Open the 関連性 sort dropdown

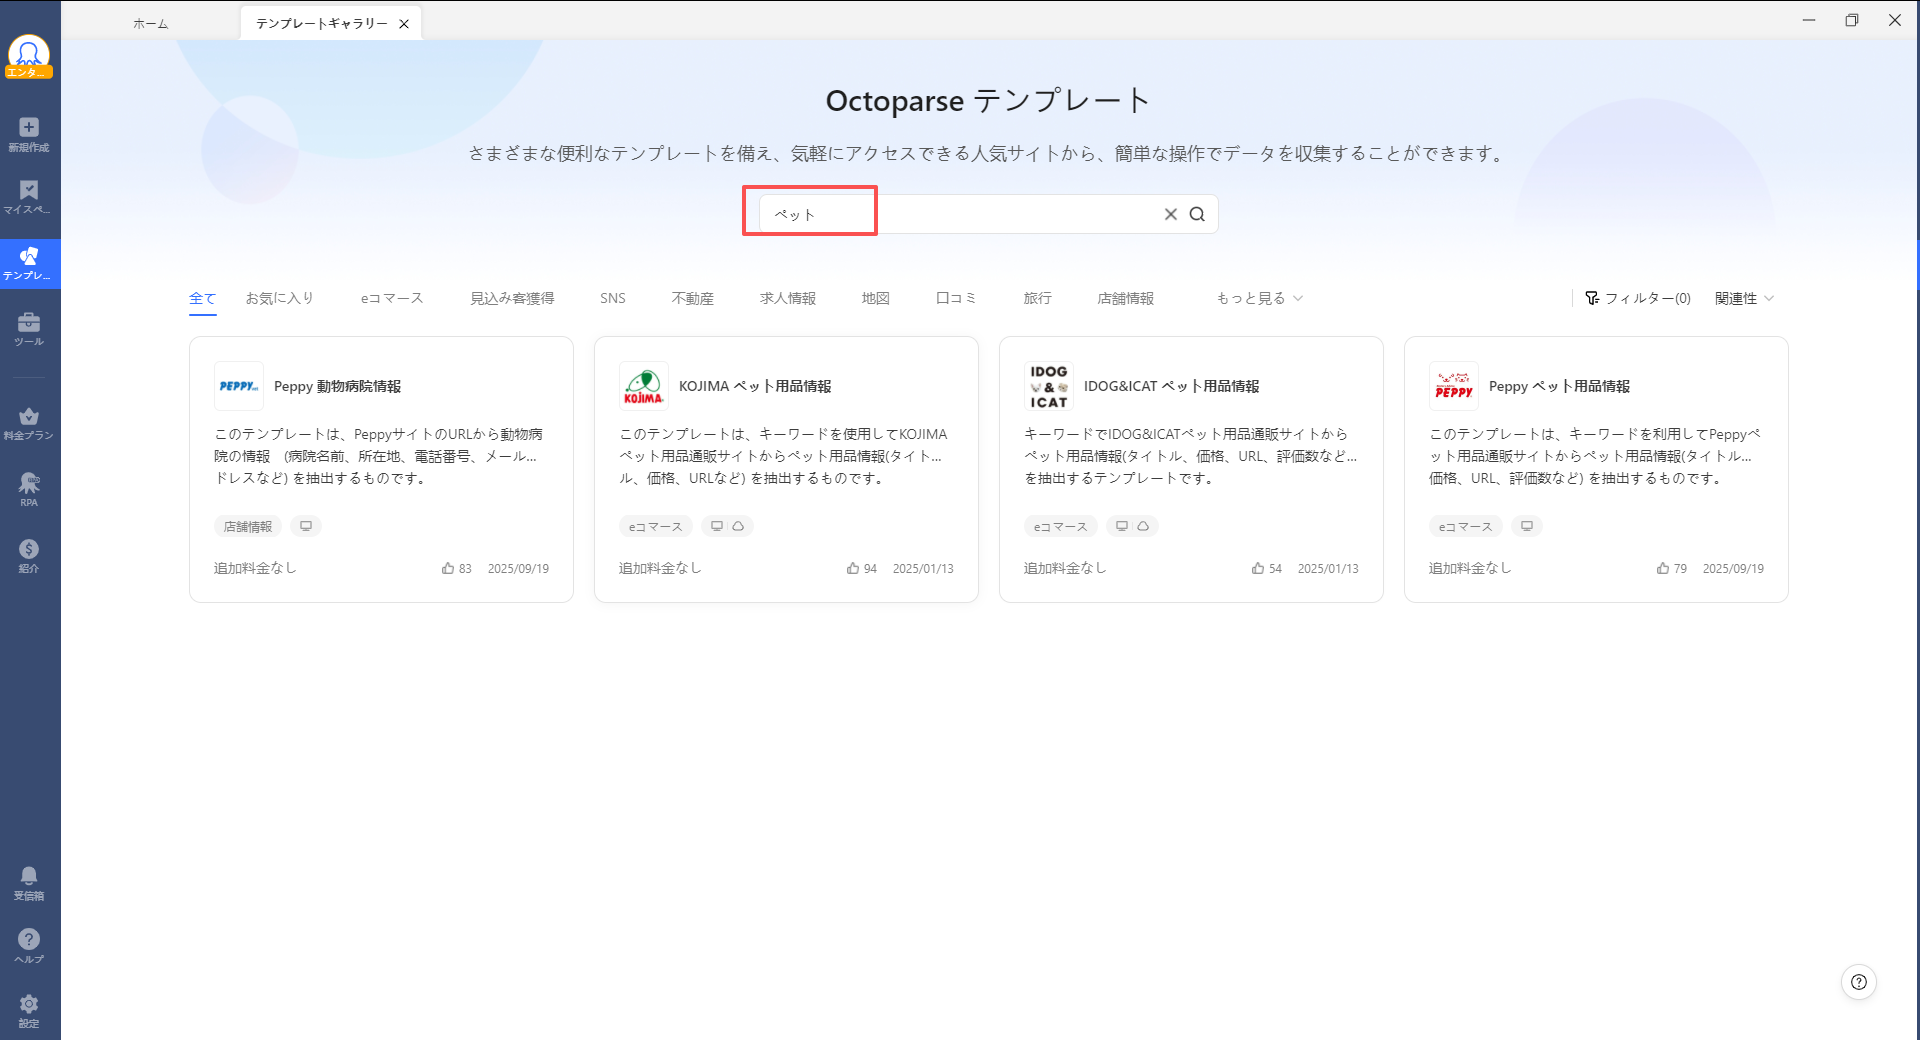tap(1744, 298)
